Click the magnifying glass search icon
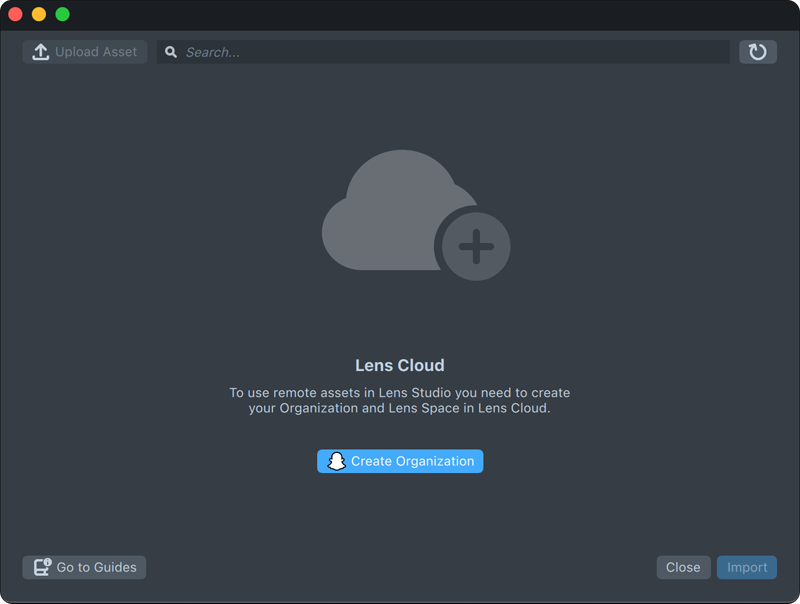This screenshot has height=604, width=800. point(171,52)
